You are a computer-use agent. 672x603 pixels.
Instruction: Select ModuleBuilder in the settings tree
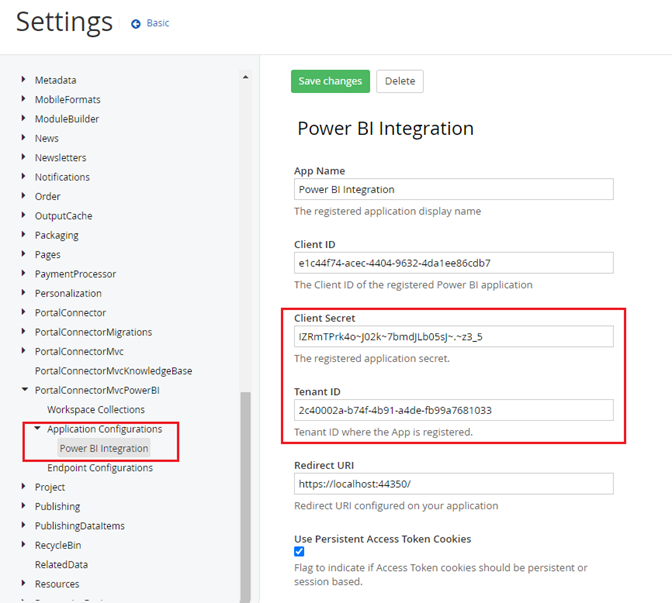(67, 119)
